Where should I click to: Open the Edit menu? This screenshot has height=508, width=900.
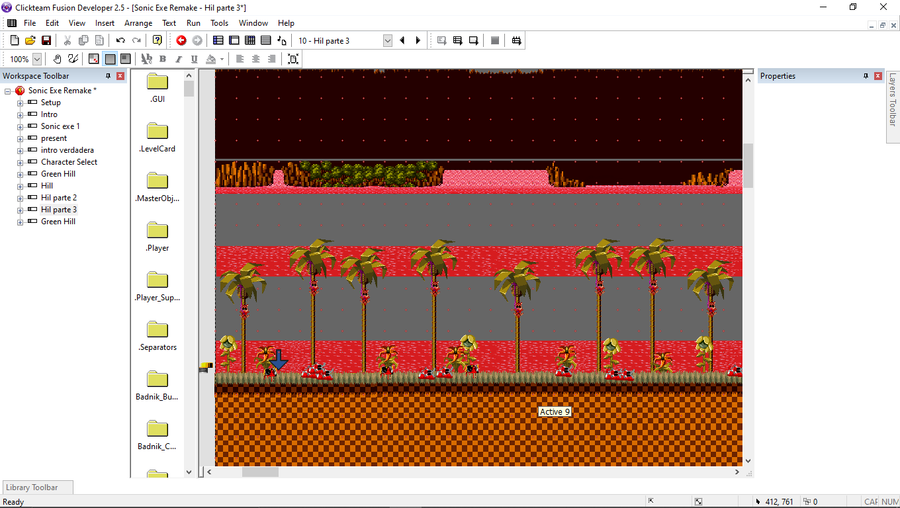[52, 23]
